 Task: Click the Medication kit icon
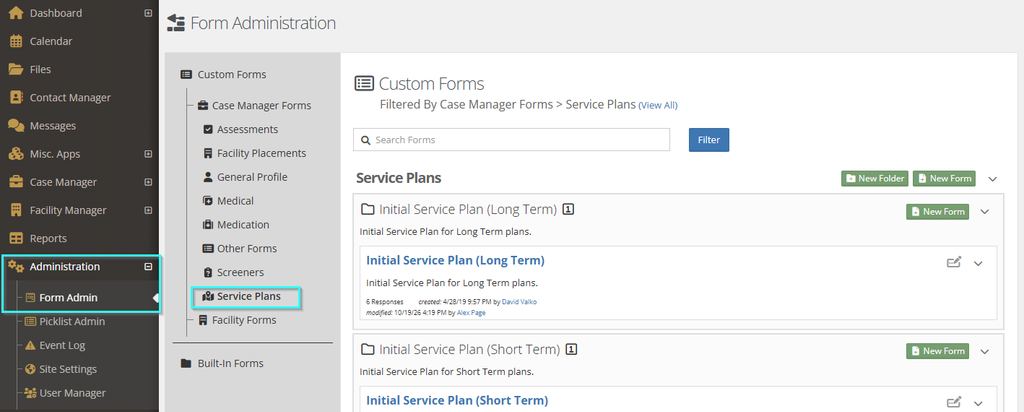(x=208, y=225)
